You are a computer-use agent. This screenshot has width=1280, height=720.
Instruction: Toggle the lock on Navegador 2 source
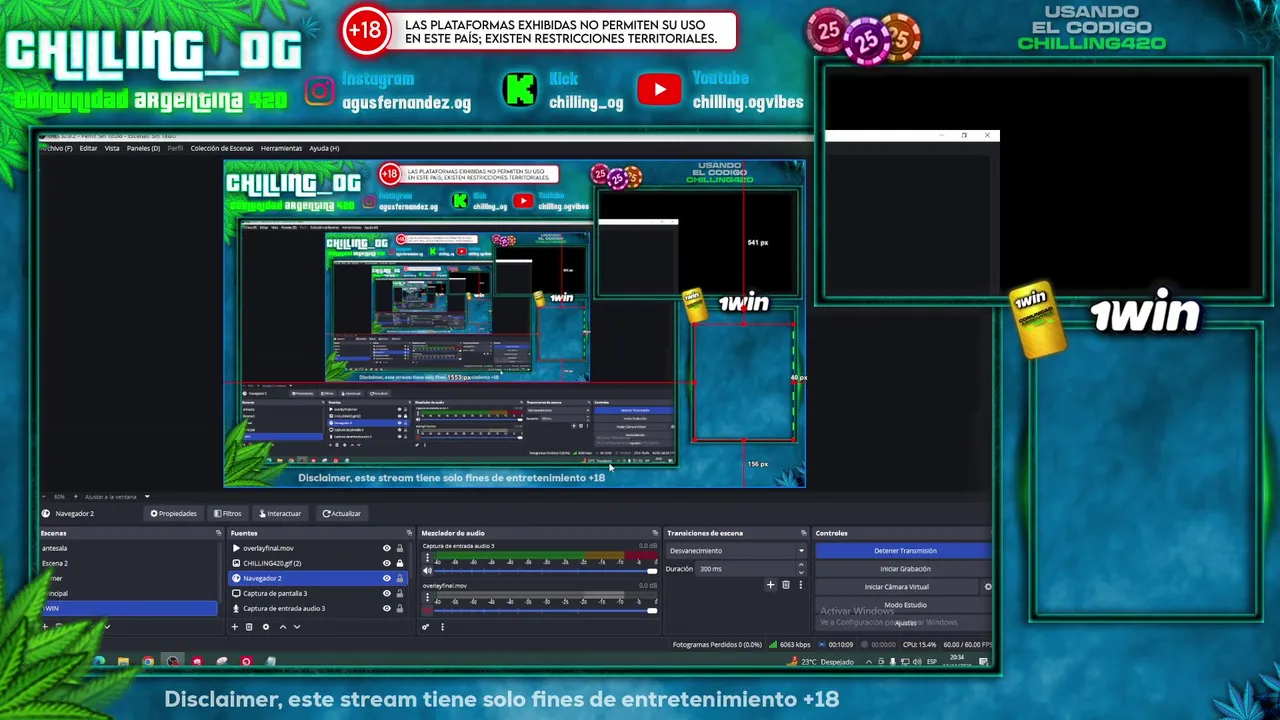tap(400, 578)
